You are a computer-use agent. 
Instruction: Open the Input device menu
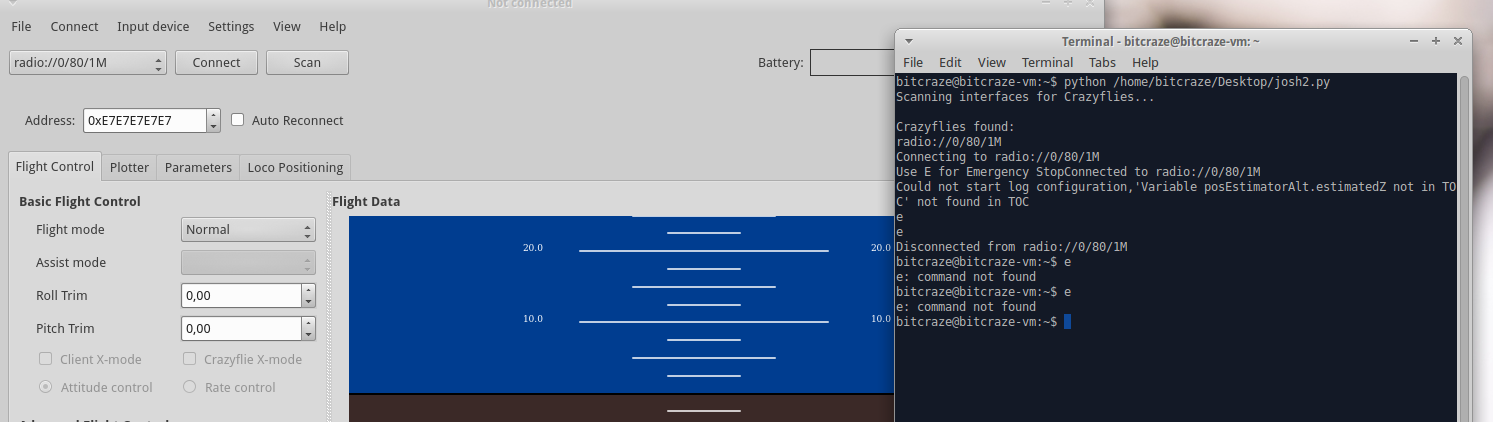[x=153, y=27]
